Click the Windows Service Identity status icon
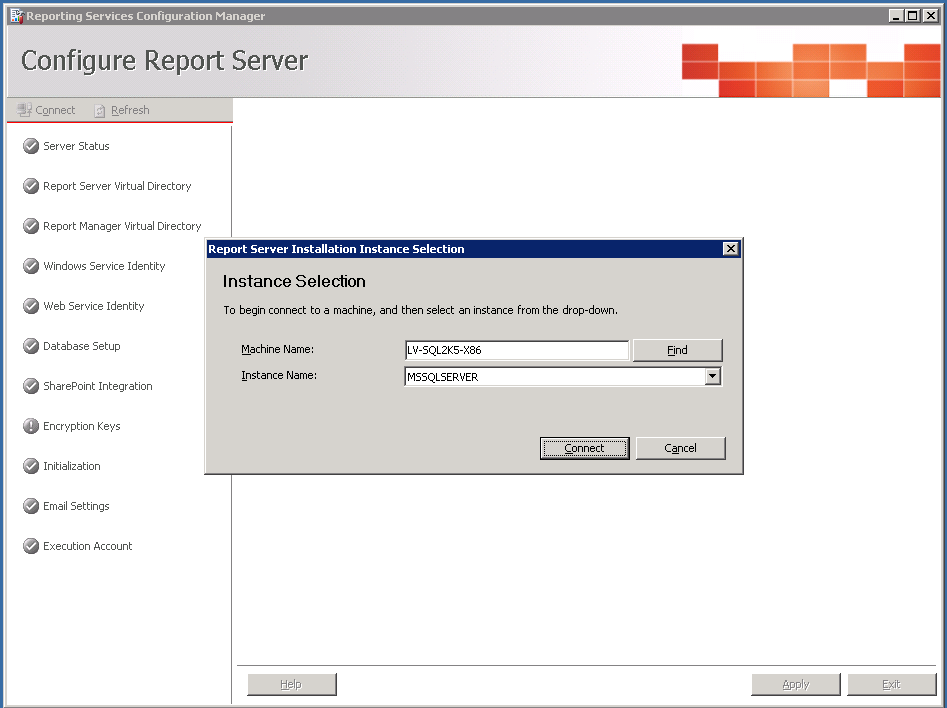The image size is (947, 708). pyautogui.click(x=31, y=266)
